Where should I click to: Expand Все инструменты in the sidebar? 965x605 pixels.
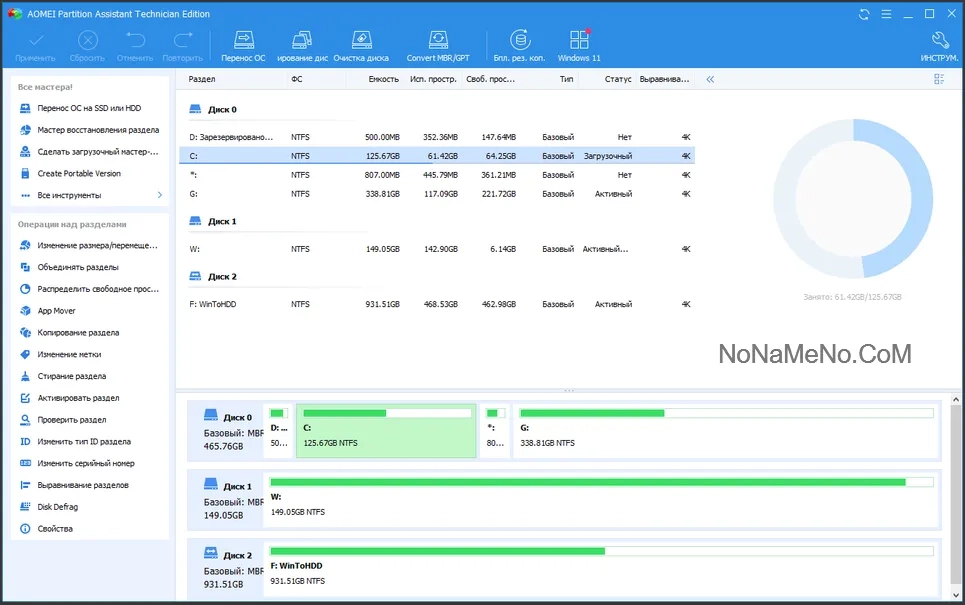tap(88, 195)
